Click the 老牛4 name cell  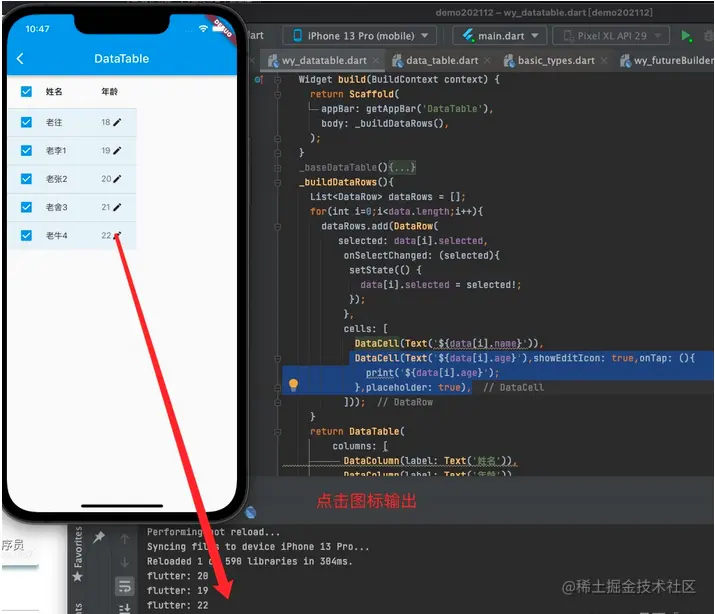57,235
